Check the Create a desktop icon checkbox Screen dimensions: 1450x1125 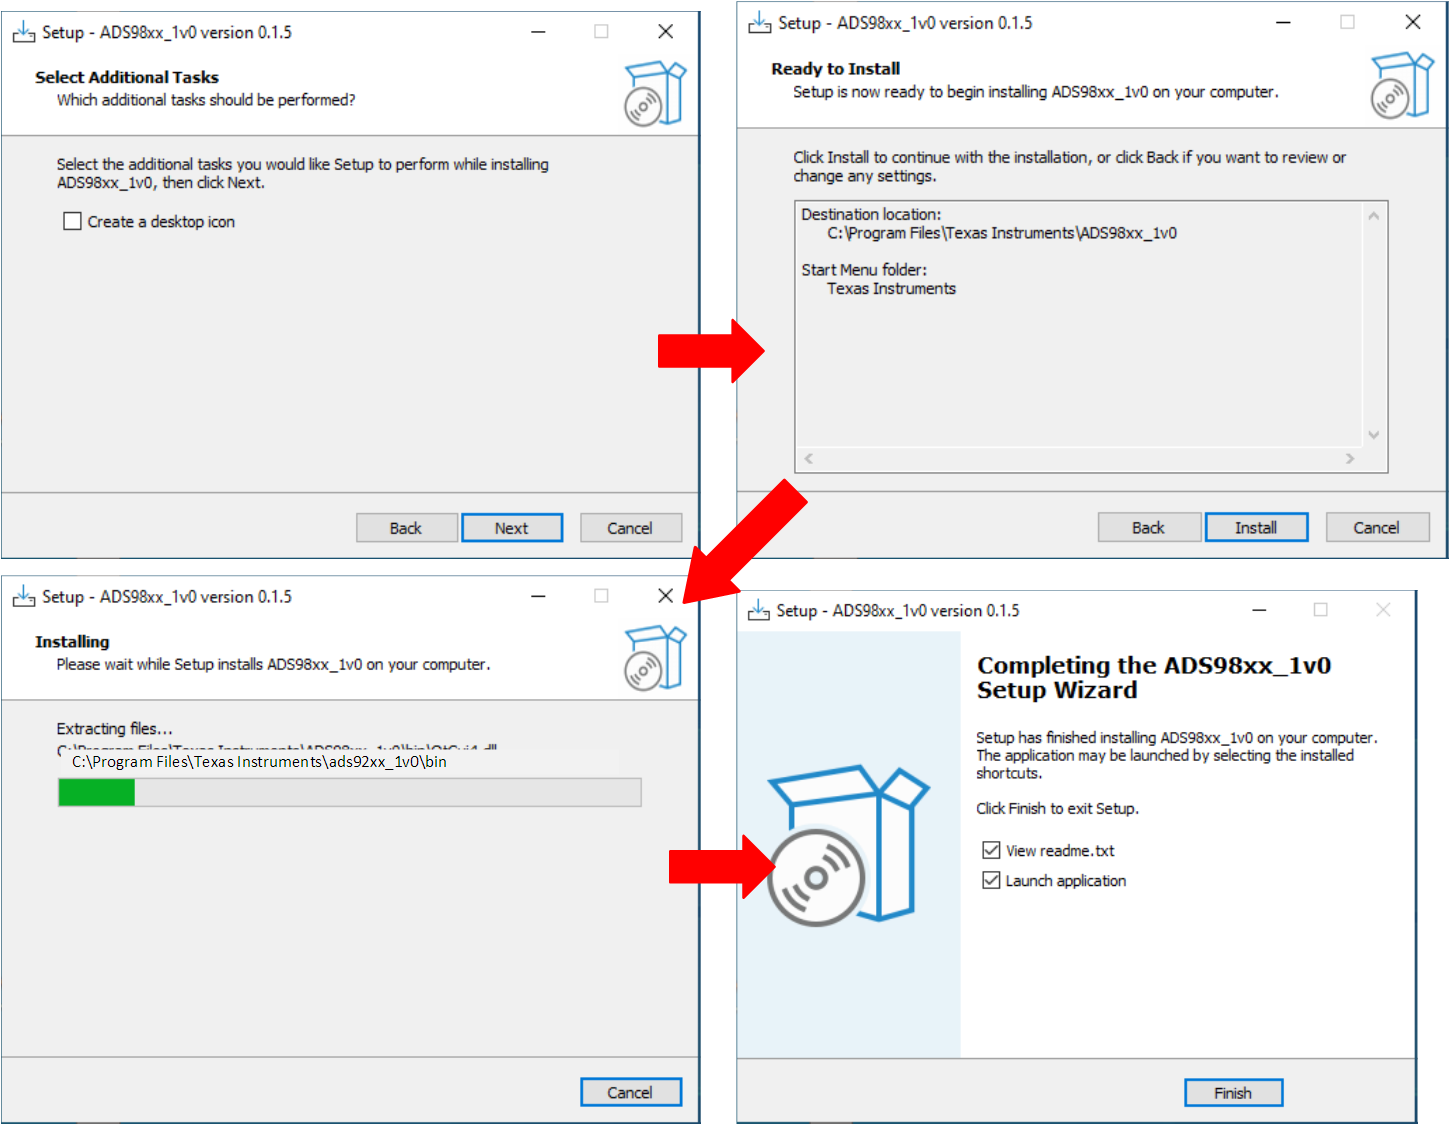click(72, 221)
